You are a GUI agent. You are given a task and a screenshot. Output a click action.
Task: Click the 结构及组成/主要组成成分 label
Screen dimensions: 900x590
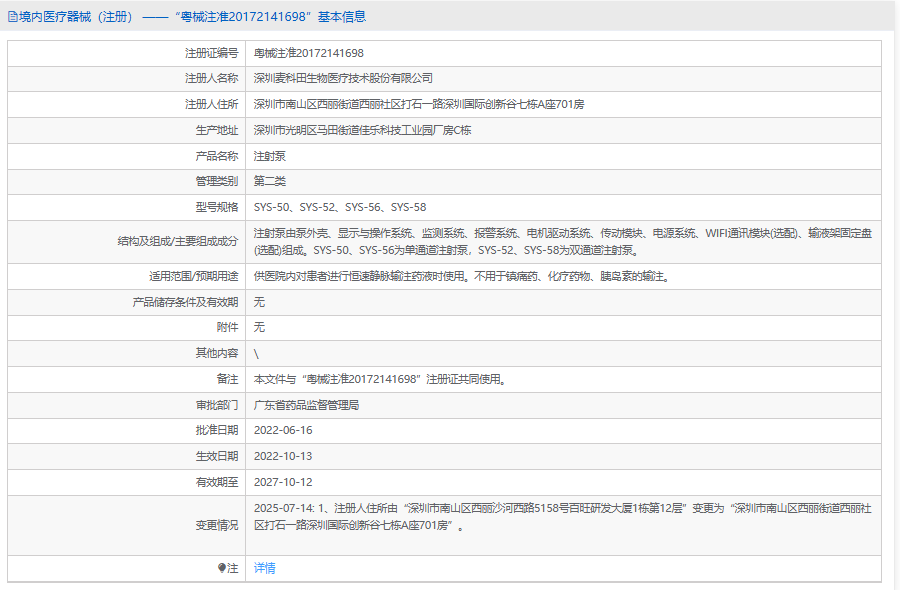click(178, 242)
